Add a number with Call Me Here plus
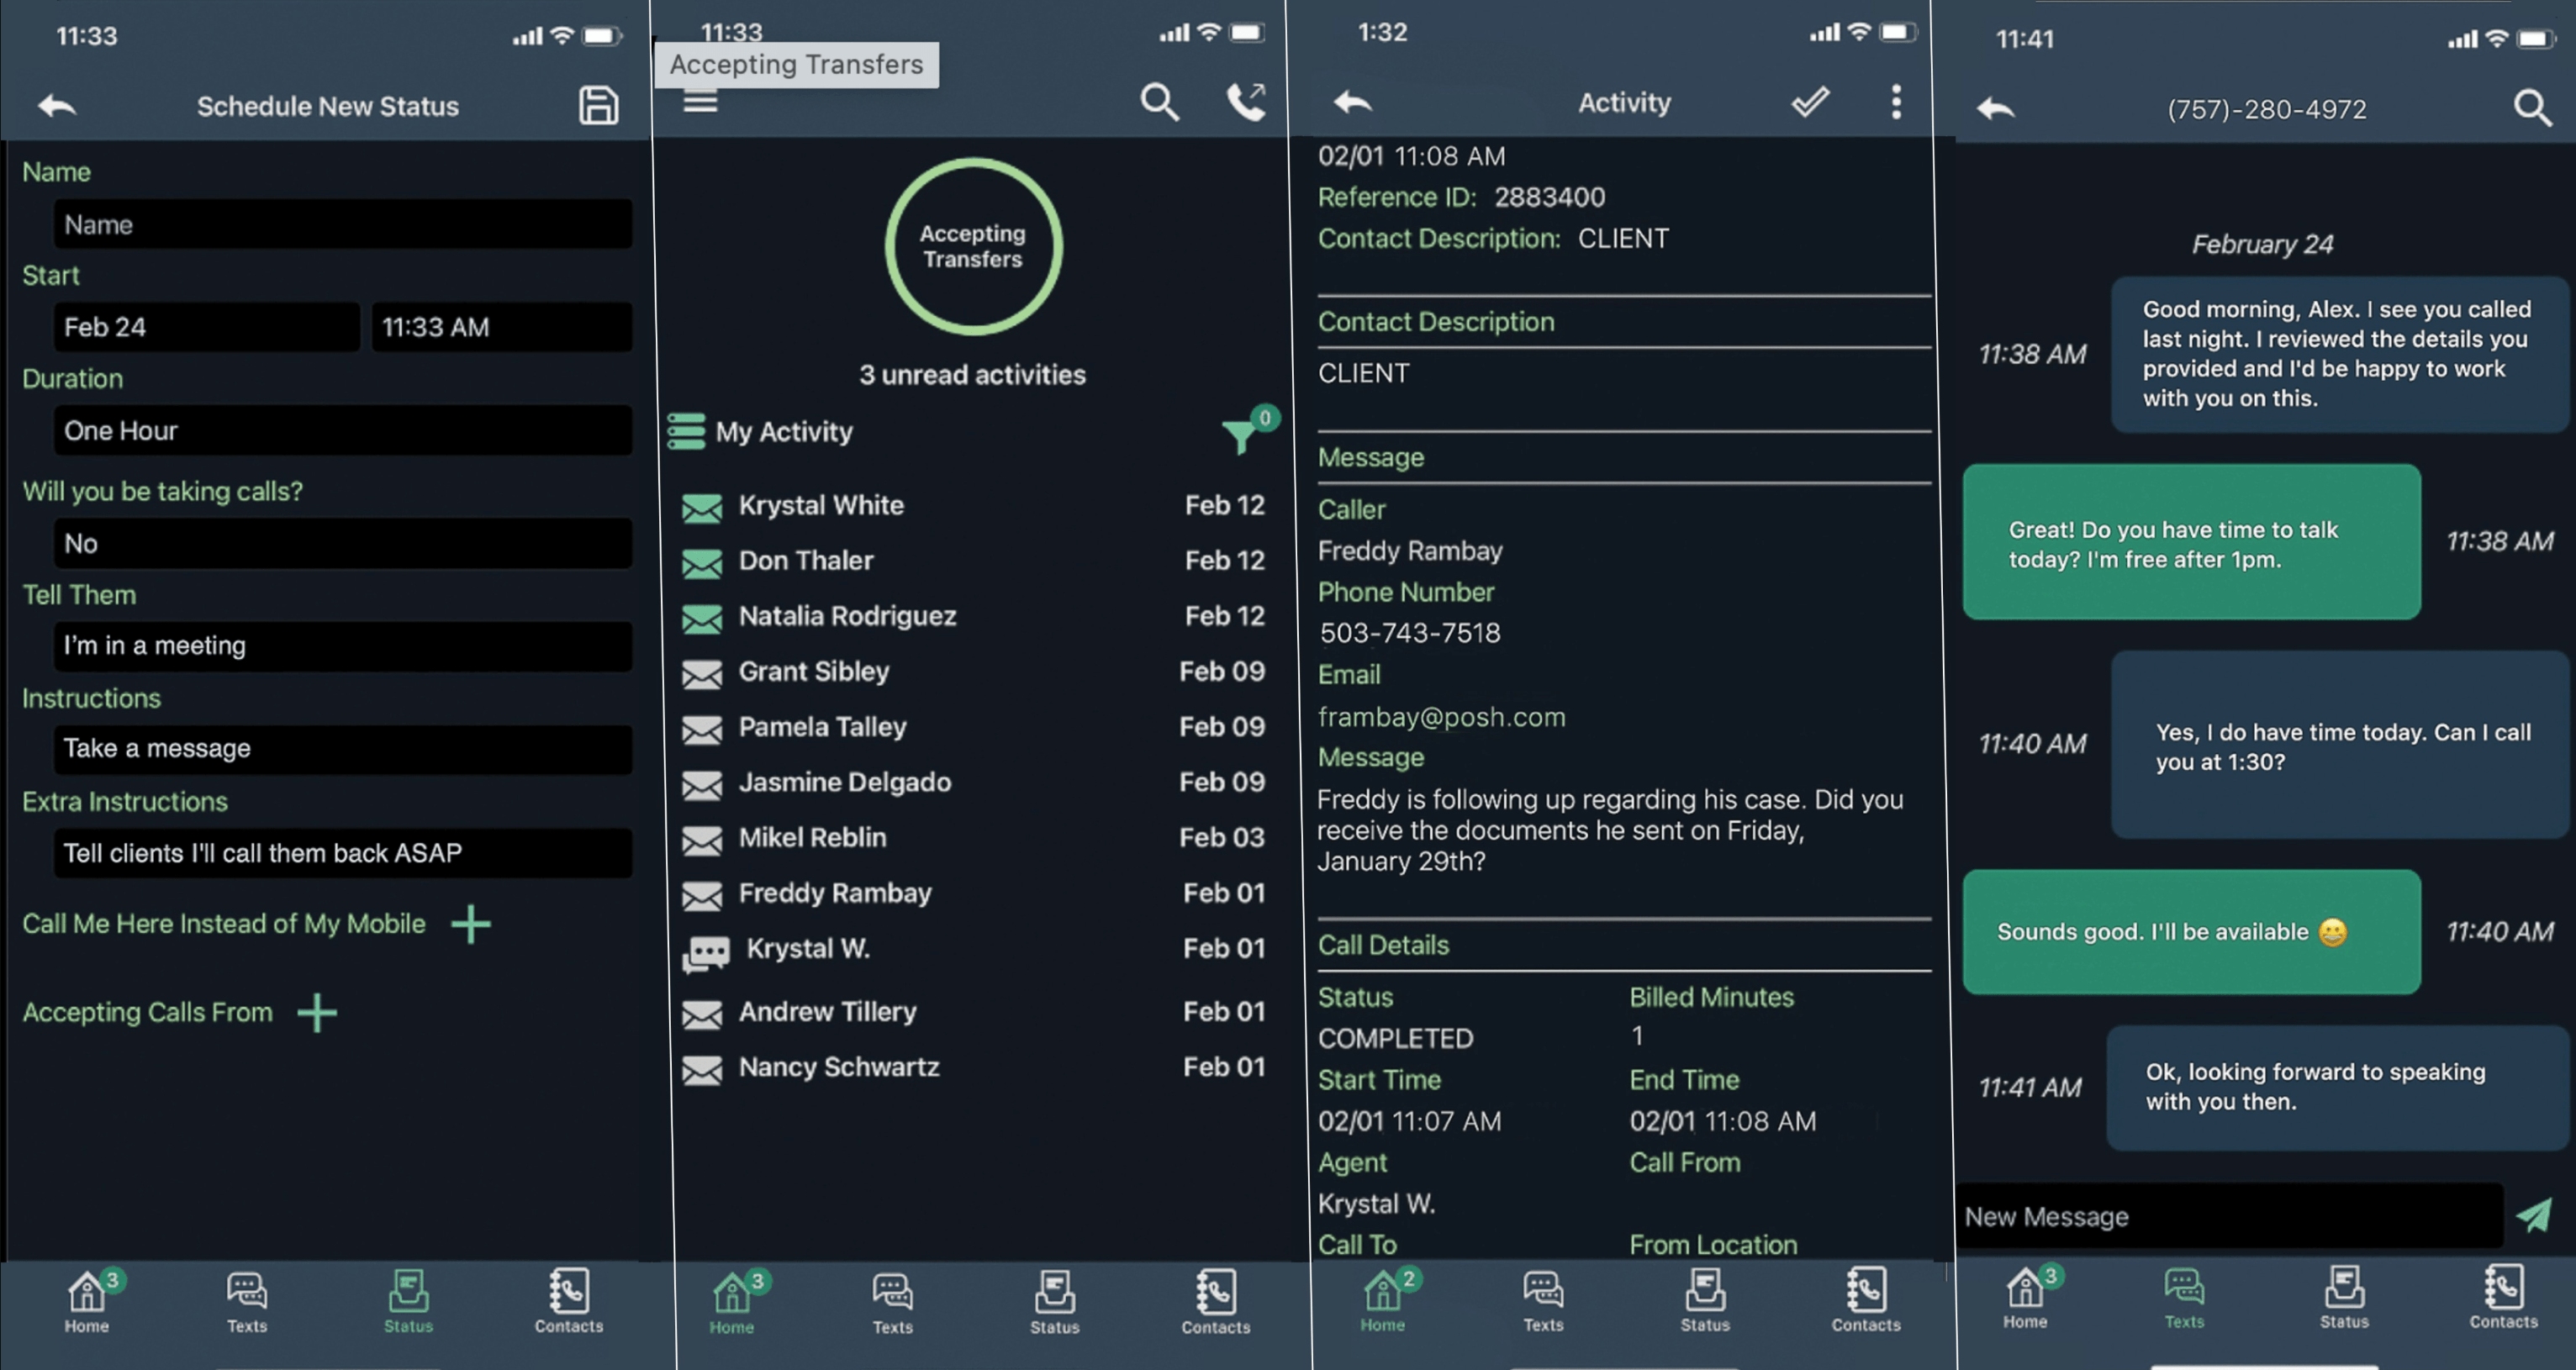 click(x=470, y=923)
